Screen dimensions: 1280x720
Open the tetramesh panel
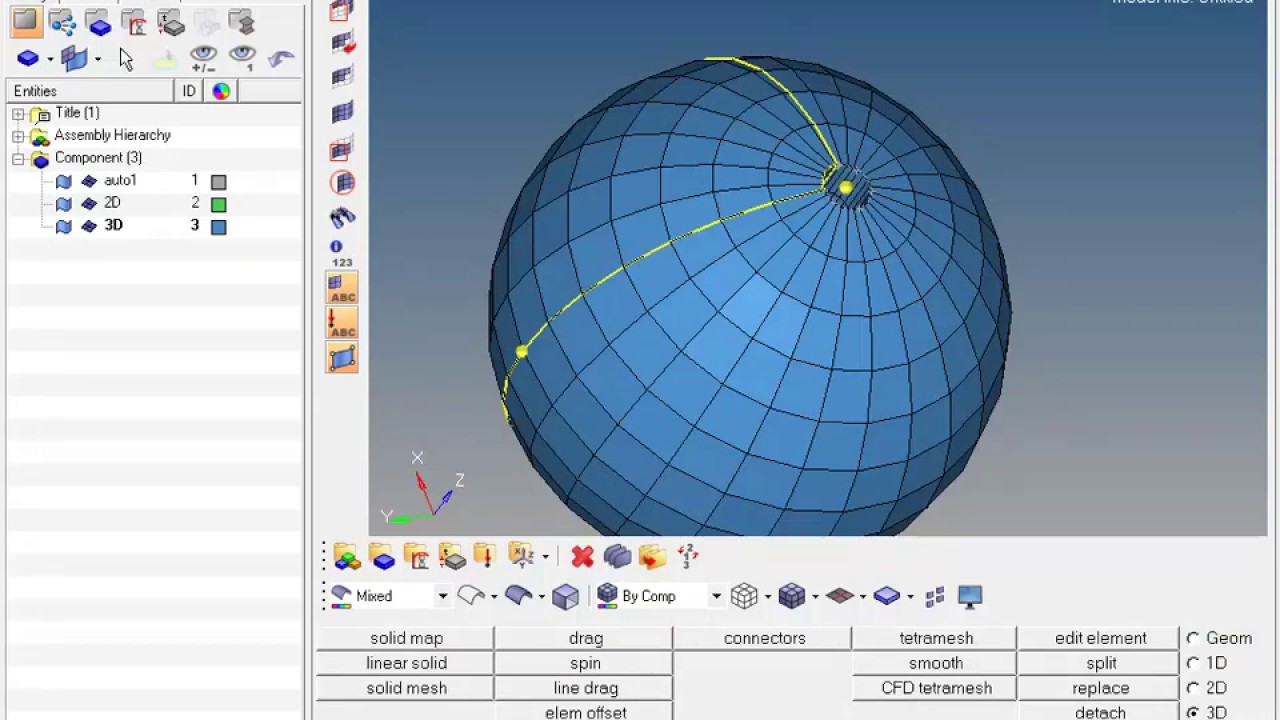(936, 638)
